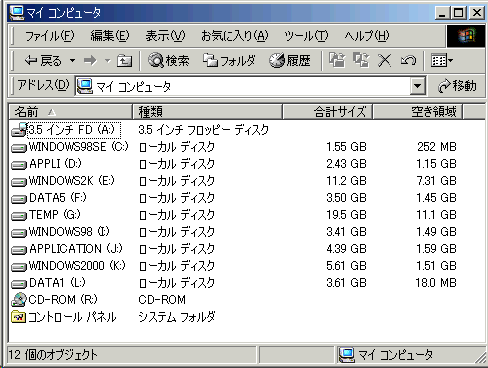Click the address bar My Computer icon
The image size is (488, 368).
click(x=85, y=86)
